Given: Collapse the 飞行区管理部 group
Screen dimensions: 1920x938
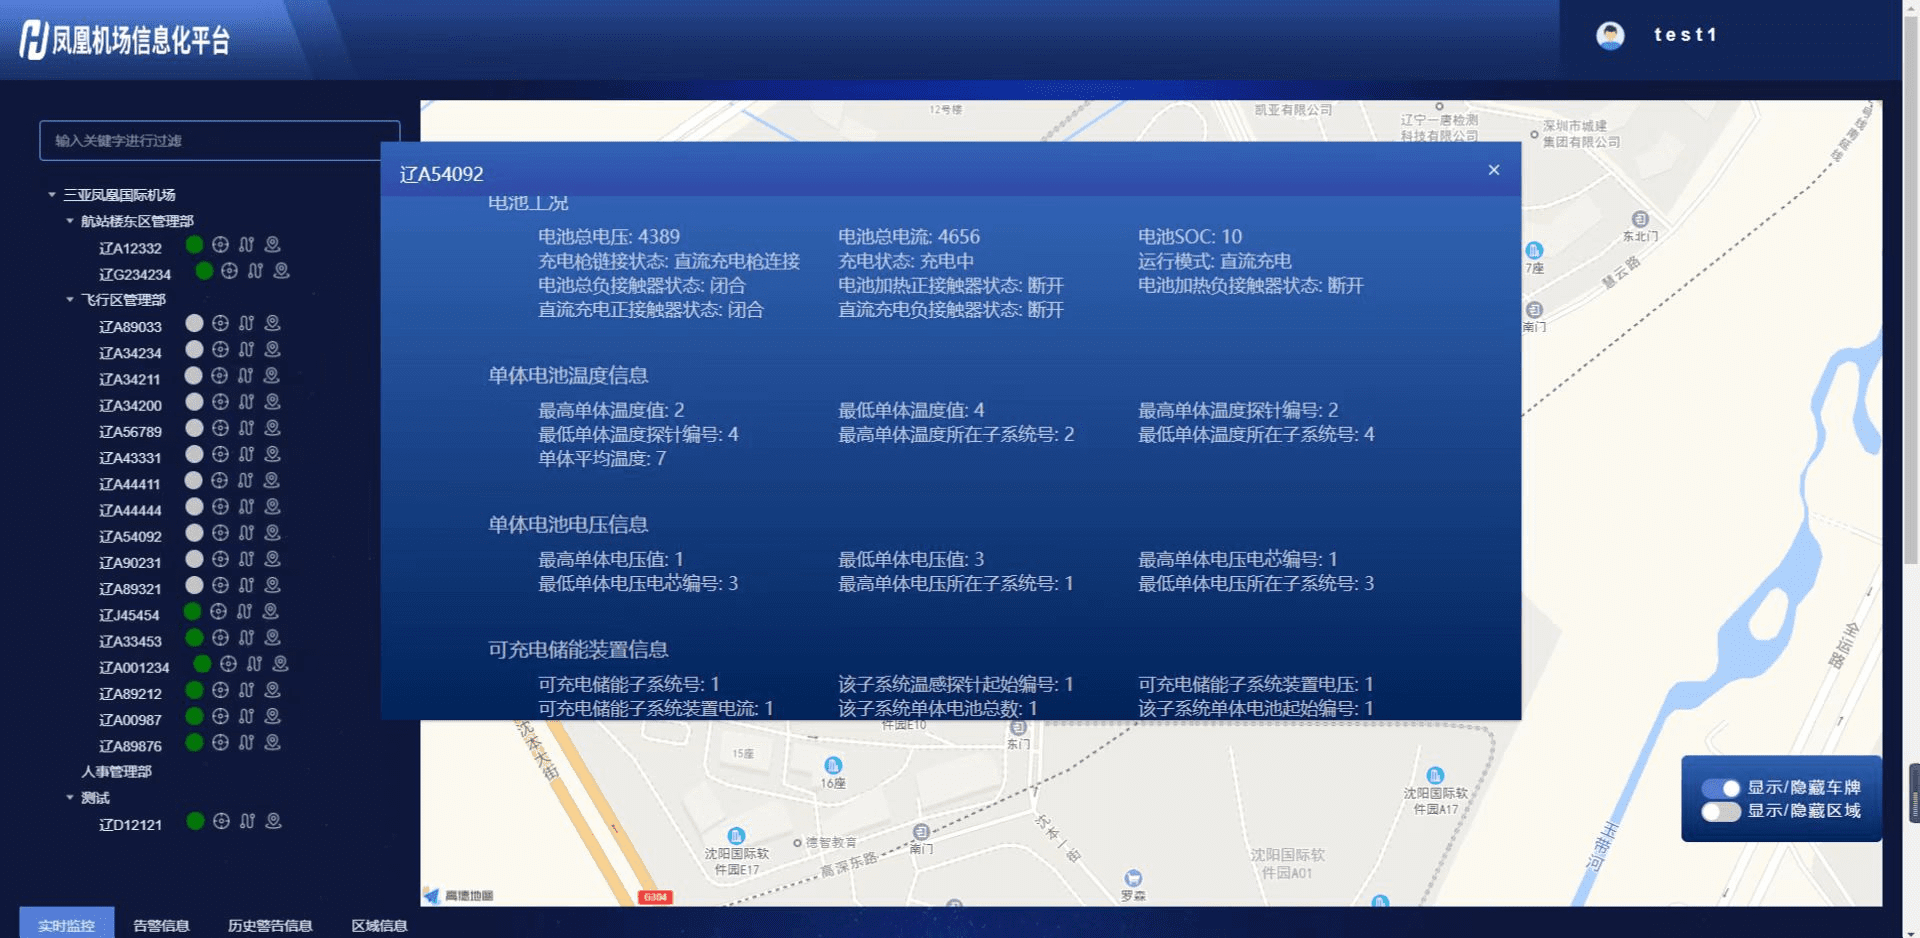Looking at the screenshot, I should (70, 300).
